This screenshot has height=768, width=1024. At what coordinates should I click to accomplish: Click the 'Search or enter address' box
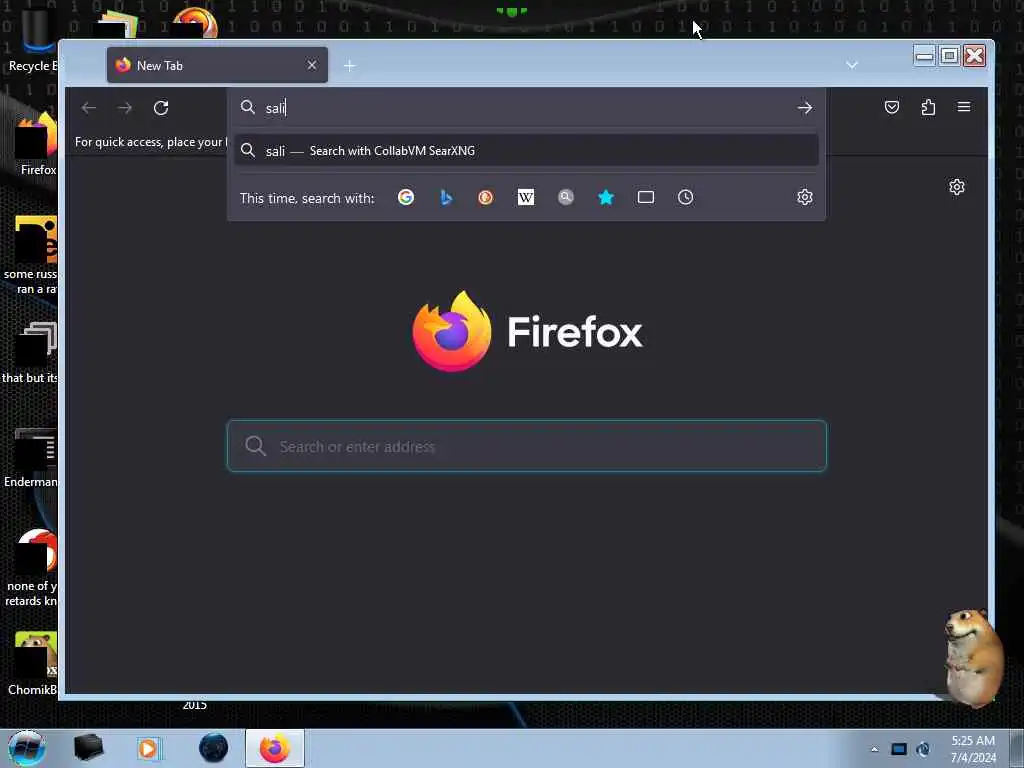coord(526,446)
